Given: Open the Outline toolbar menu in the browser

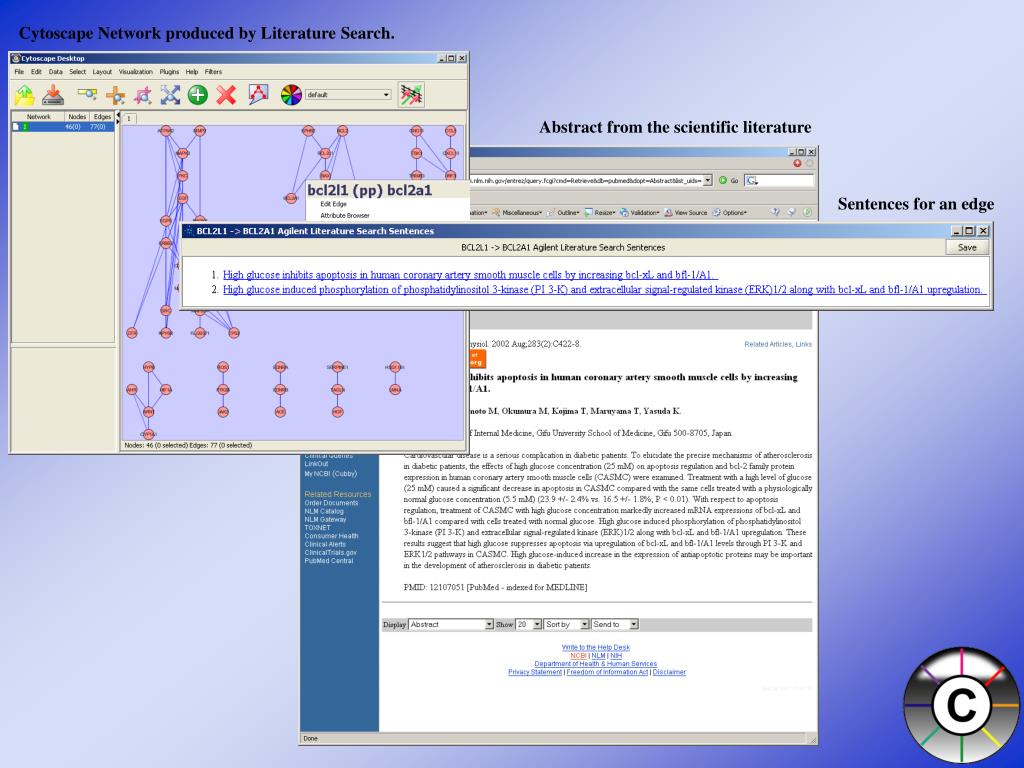Looking at the screenshot, I should click(x=563, y=212).
